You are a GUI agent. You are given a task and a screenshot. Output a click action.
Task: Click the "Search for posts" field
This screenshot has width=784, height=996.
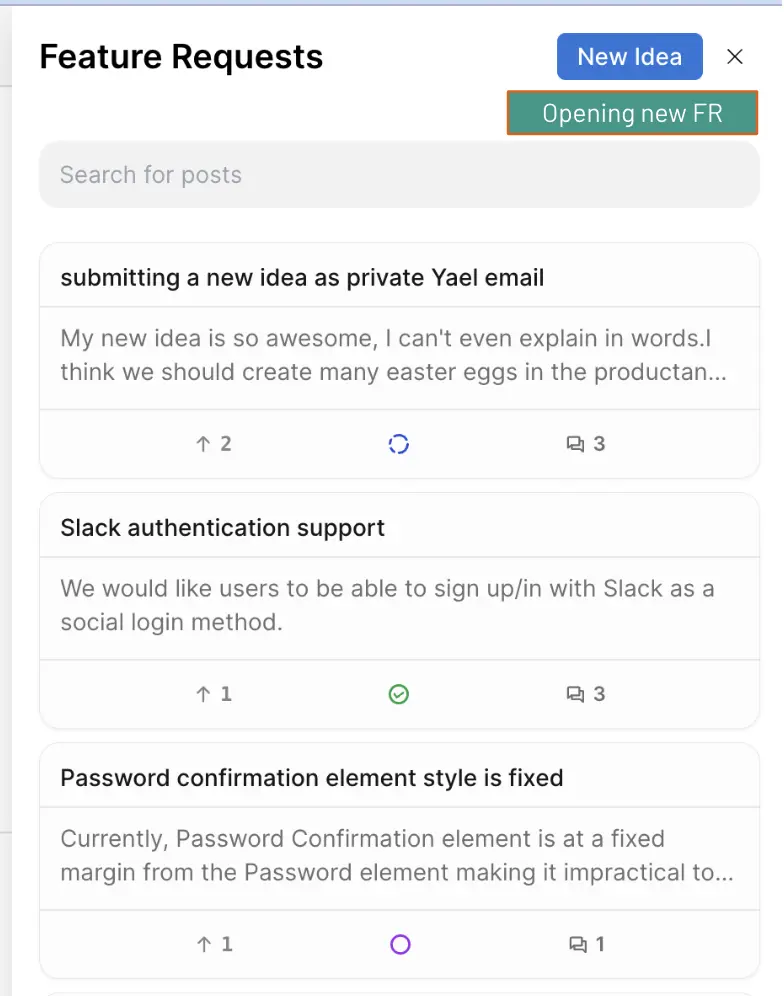399,174
